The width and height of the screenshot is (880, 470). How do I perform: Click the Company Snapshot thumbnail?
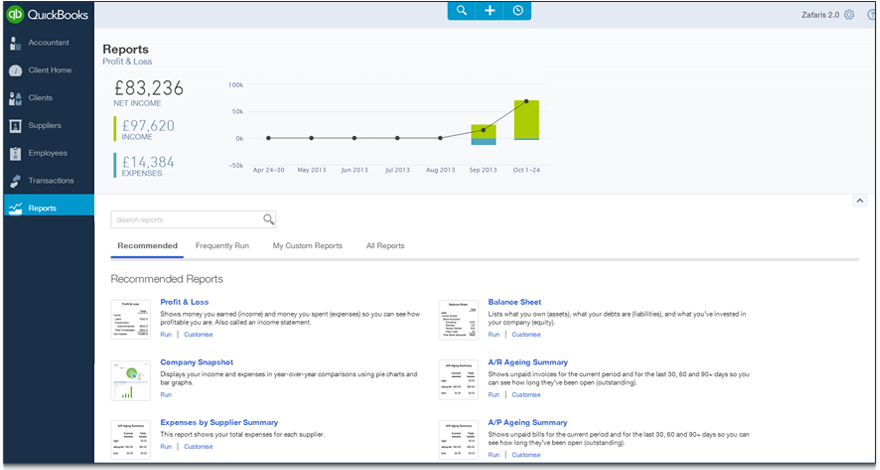(x=131, y=380)
